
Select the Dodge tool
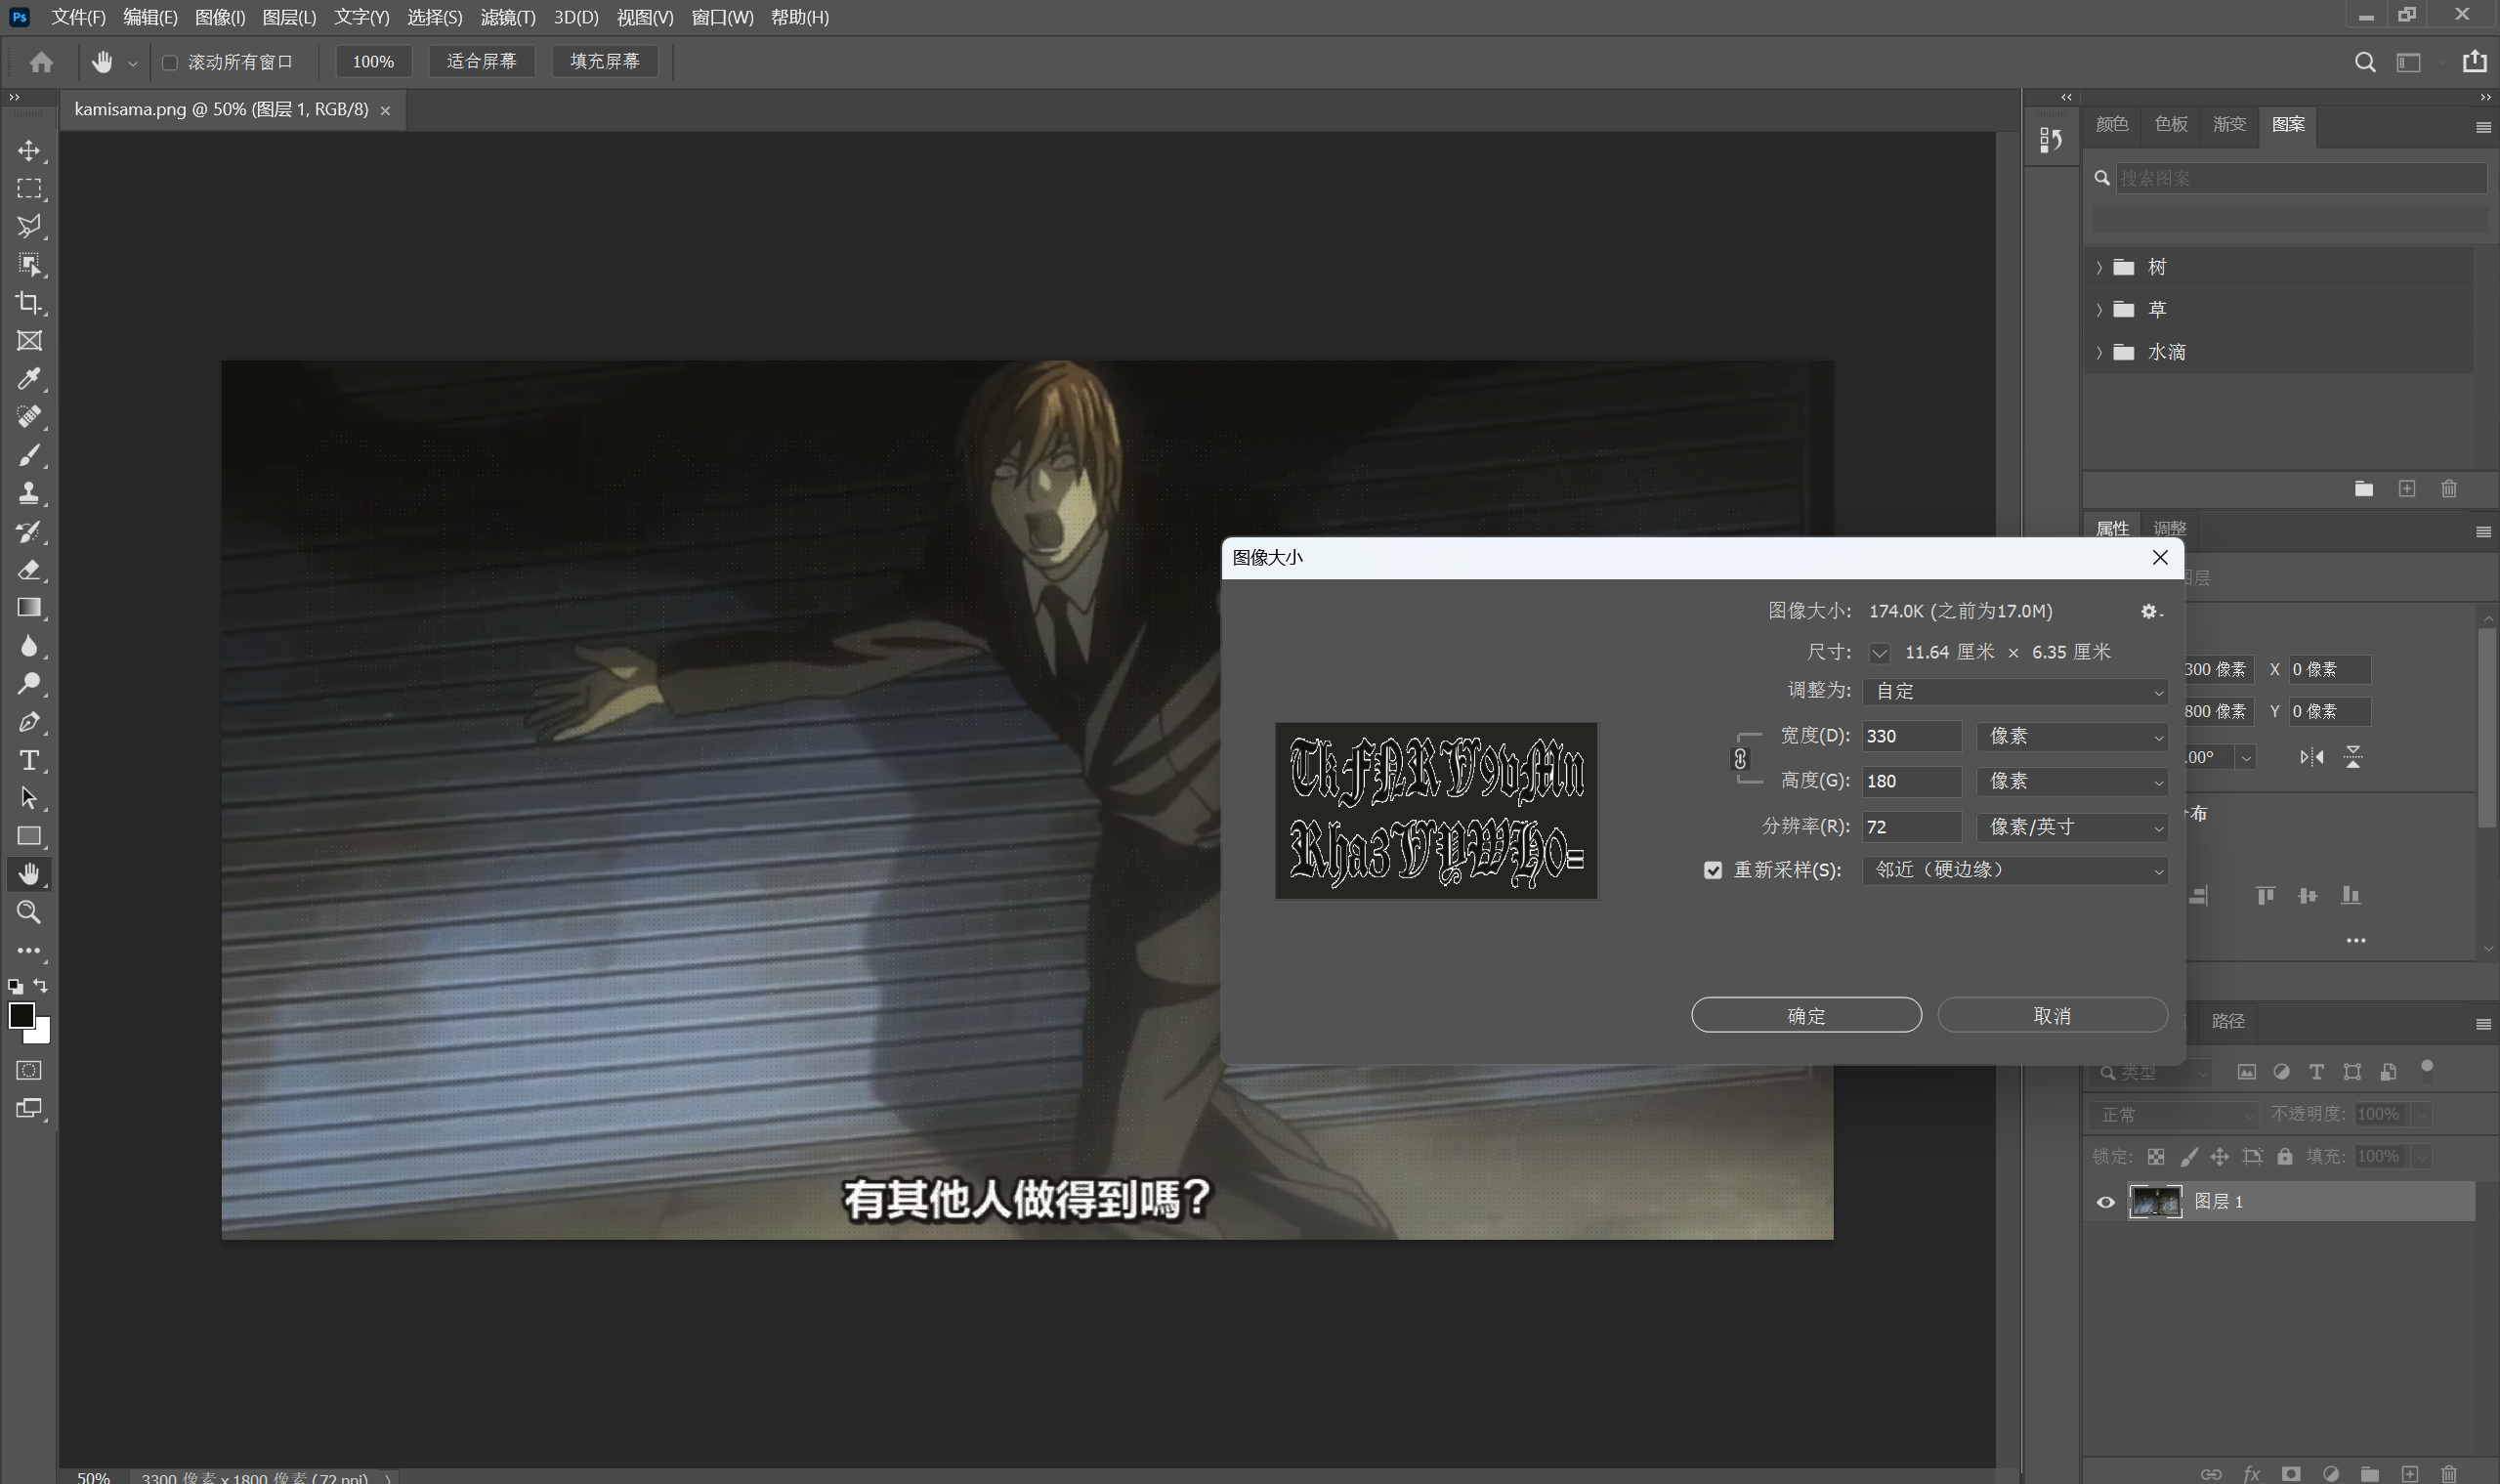[29, 684]
